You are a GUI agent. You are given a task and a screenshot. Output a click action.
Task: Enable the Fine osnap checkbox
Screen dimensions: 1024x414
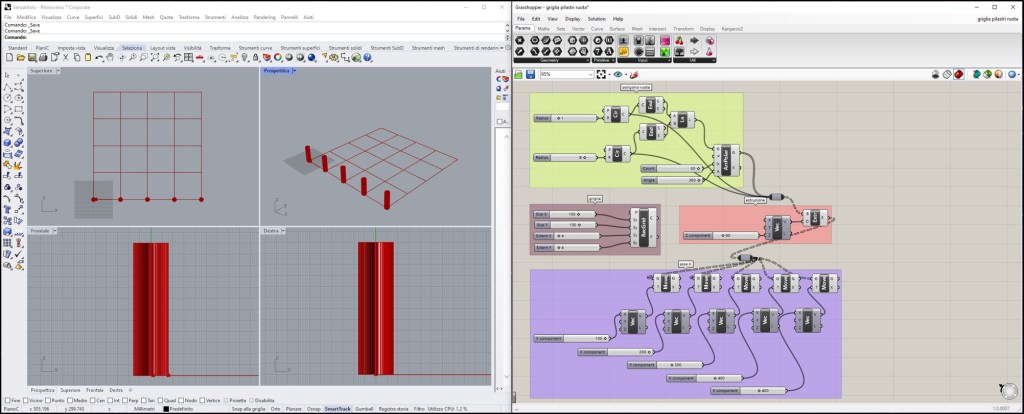click(x=7, y=399)
